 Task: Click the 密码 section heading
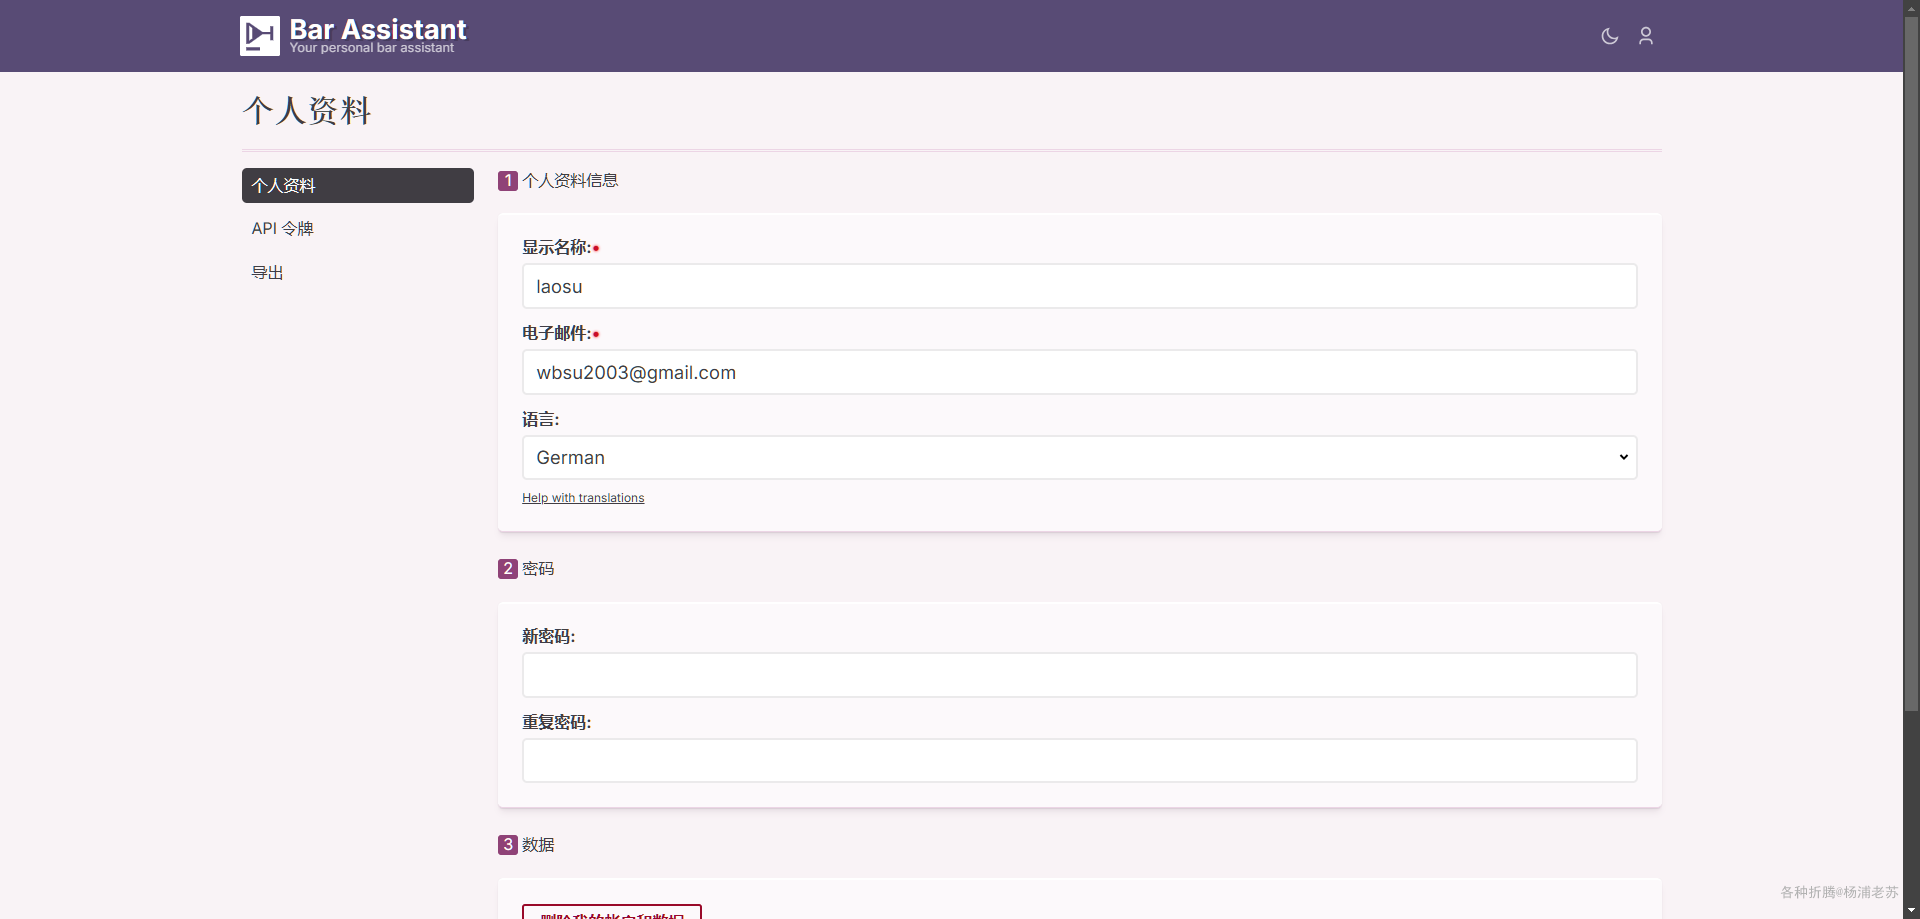538,569
